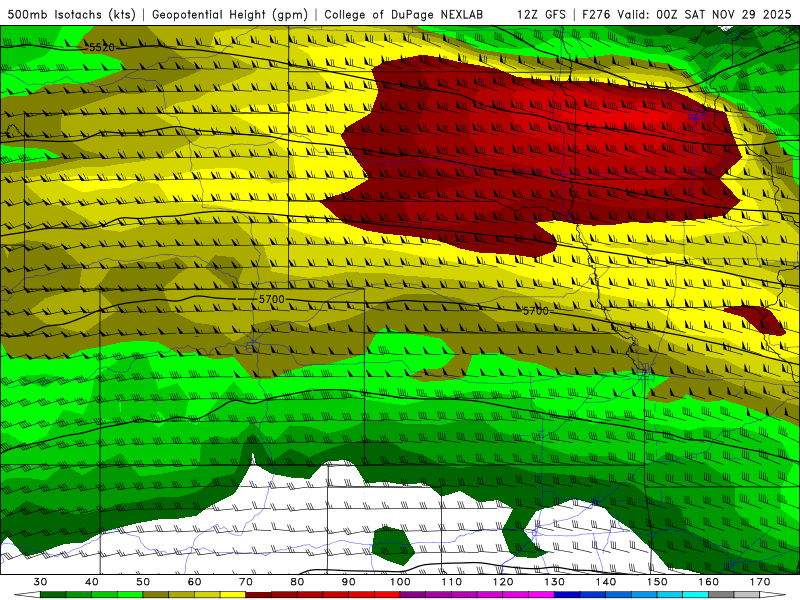
Task: Click the 100 value on the color scale
Action: [401, 582]
